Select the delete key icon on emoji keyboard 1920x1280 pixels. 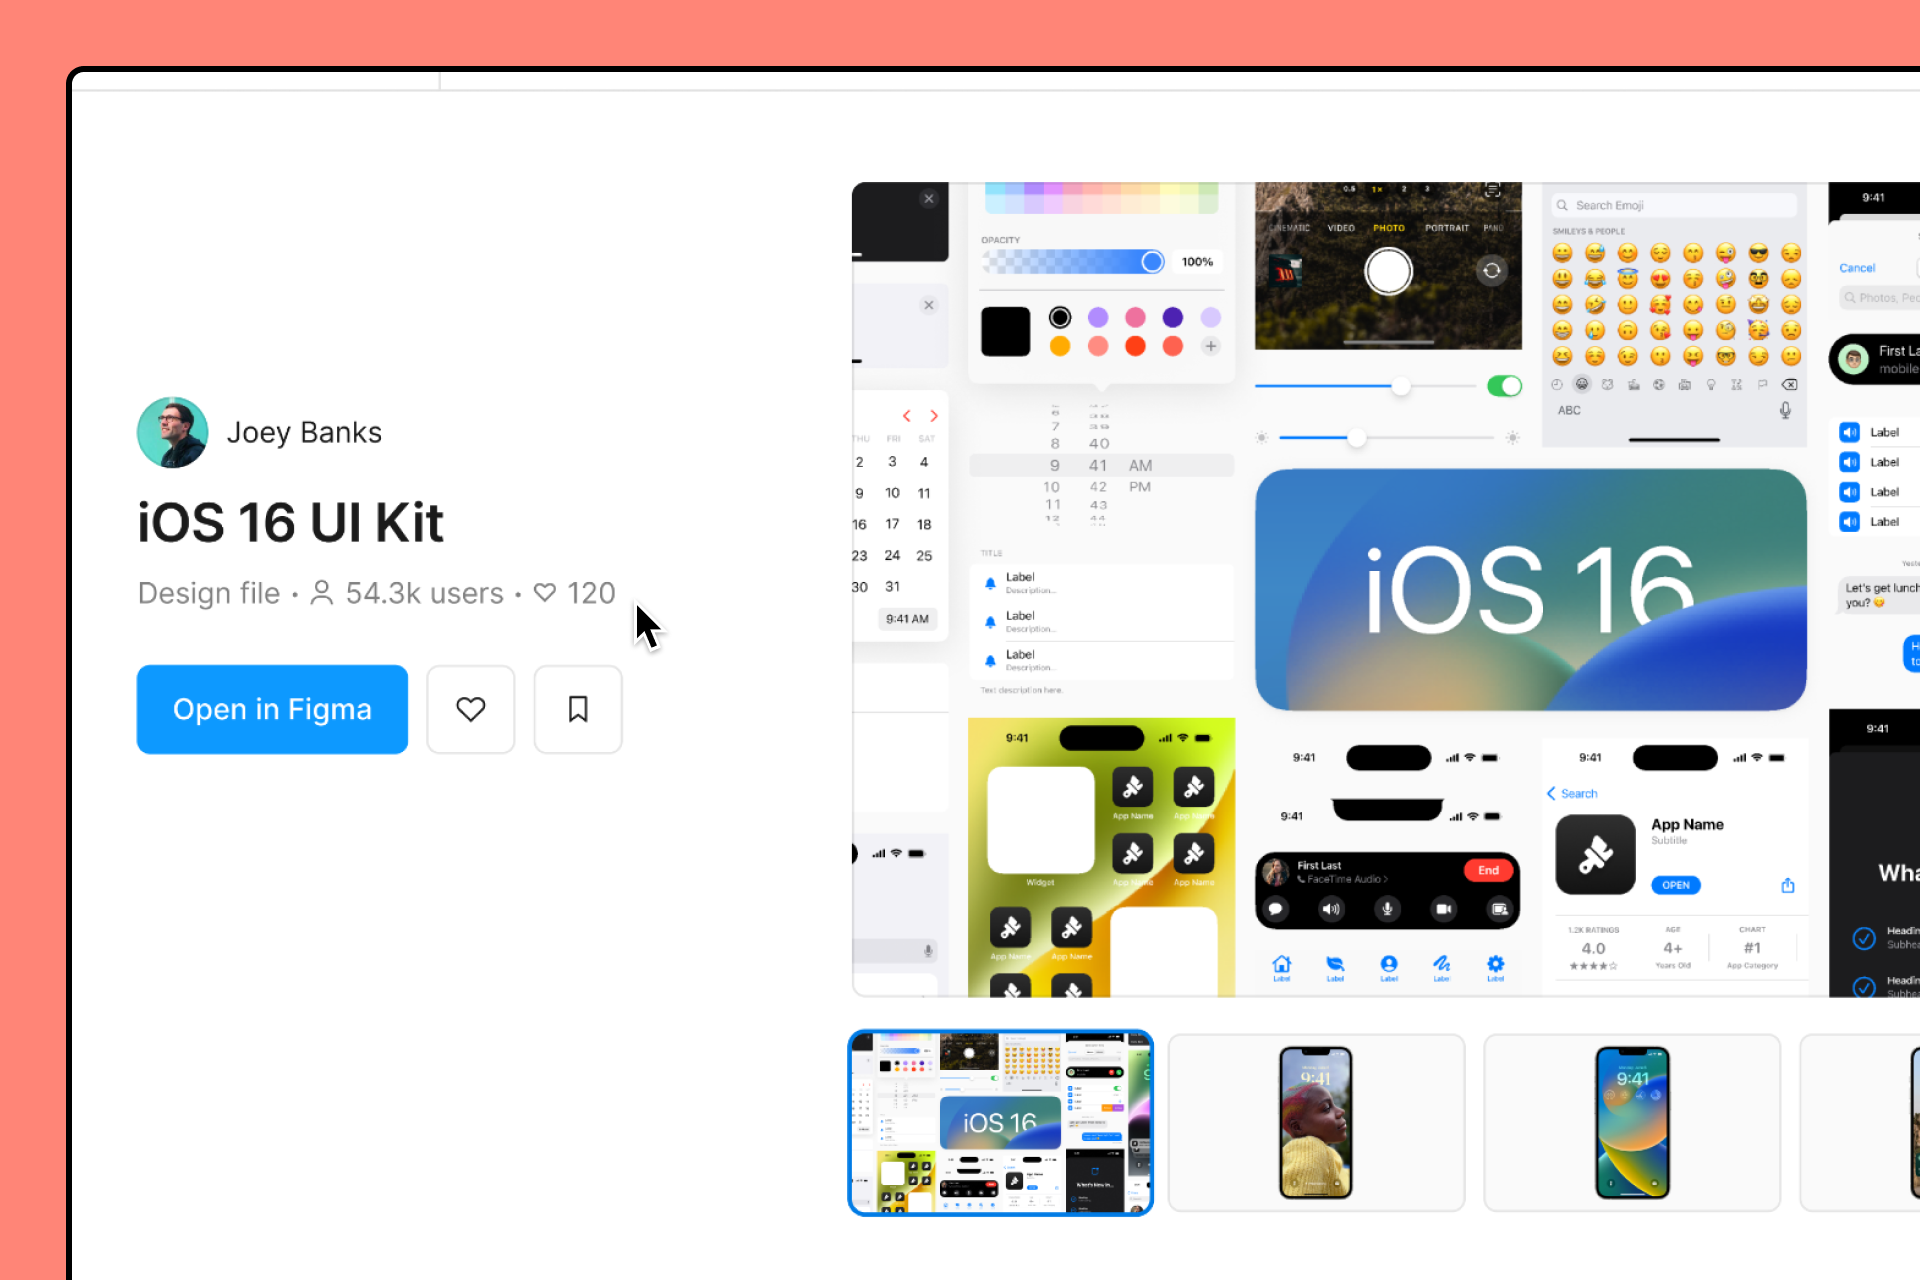pyautogui.click(x=1789, y=384)
